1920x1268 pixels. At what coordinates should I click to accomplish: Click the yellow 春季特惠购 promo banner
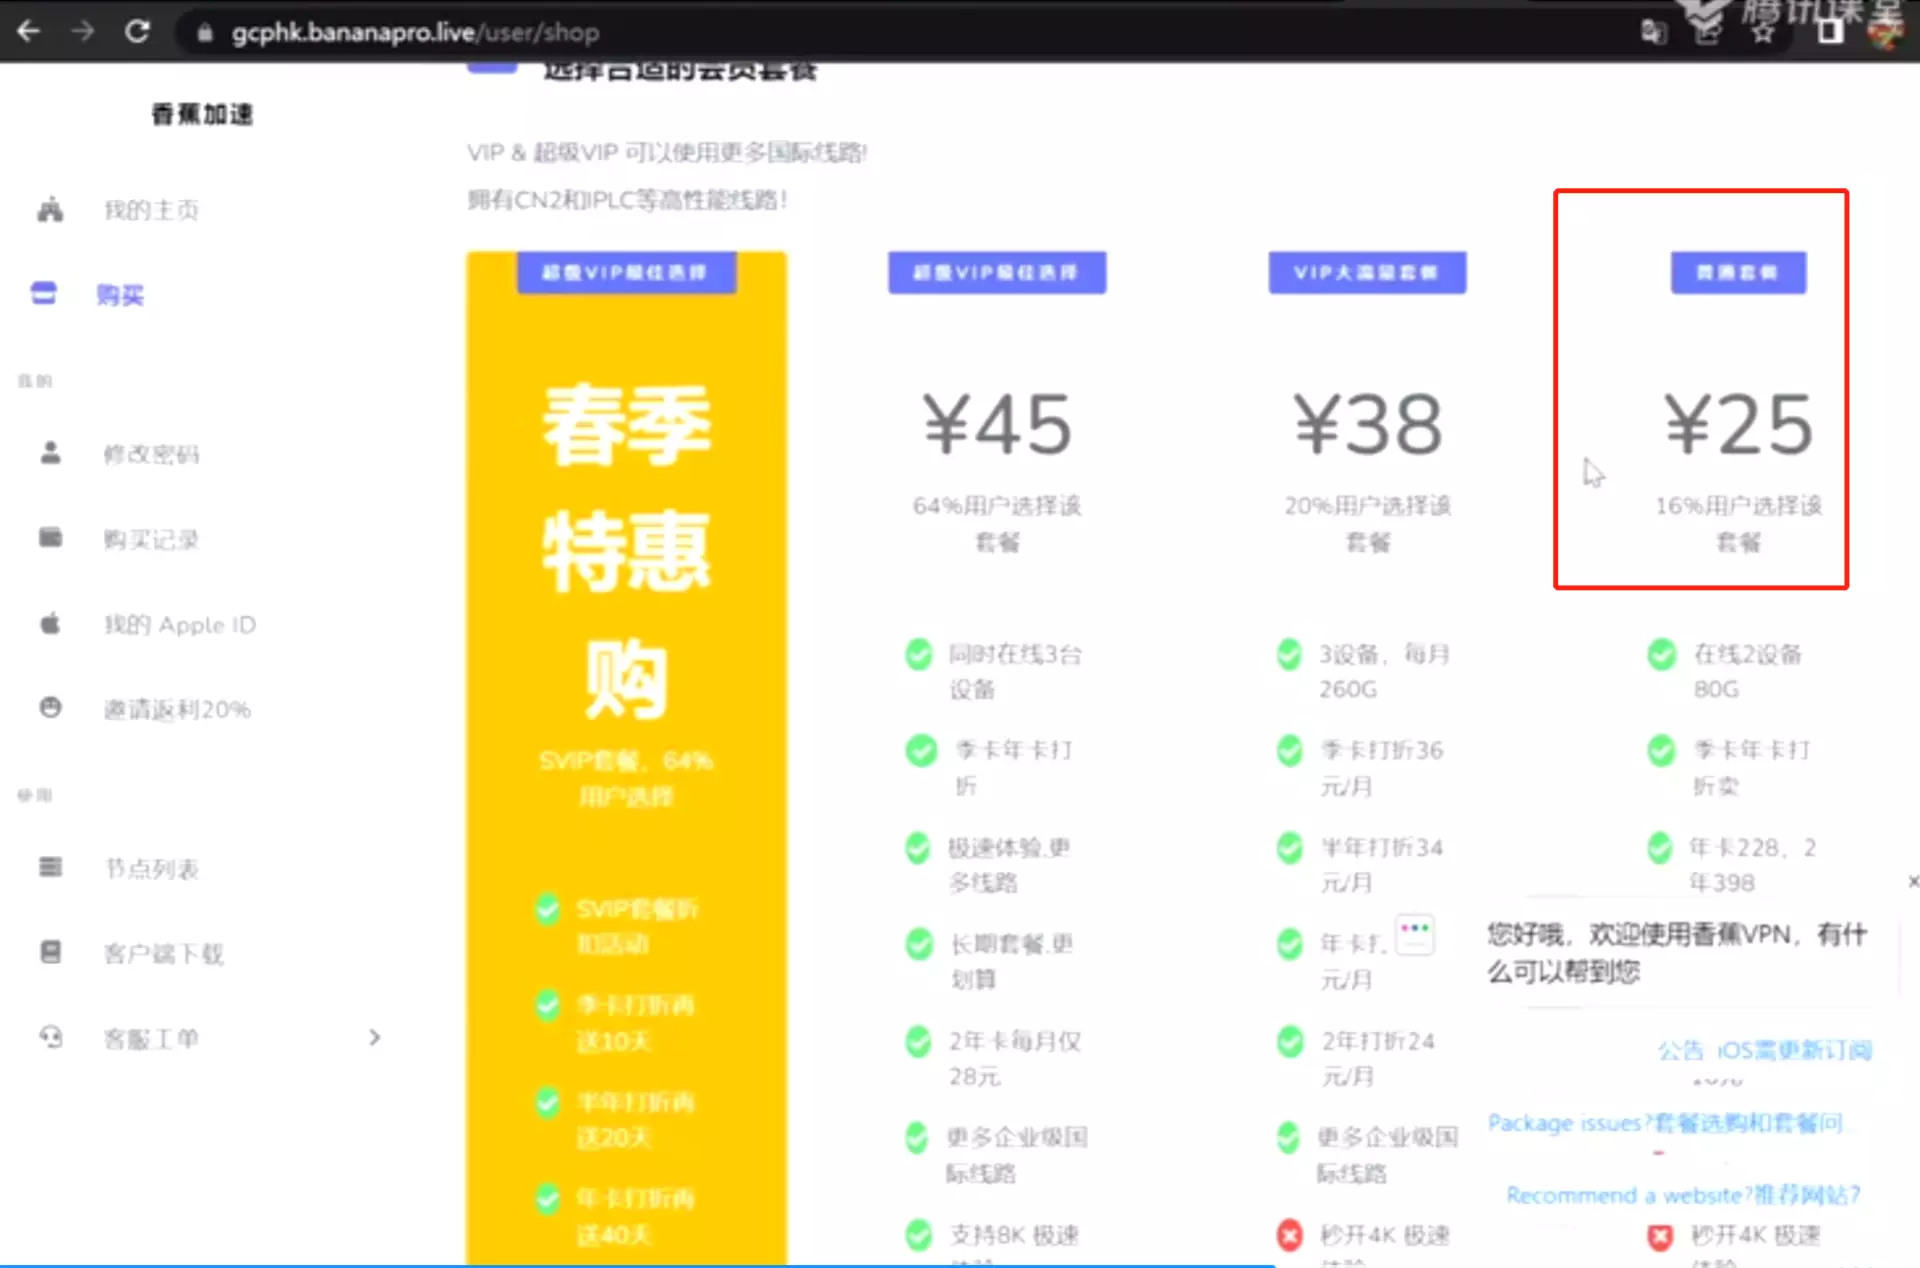click(626, 550)
